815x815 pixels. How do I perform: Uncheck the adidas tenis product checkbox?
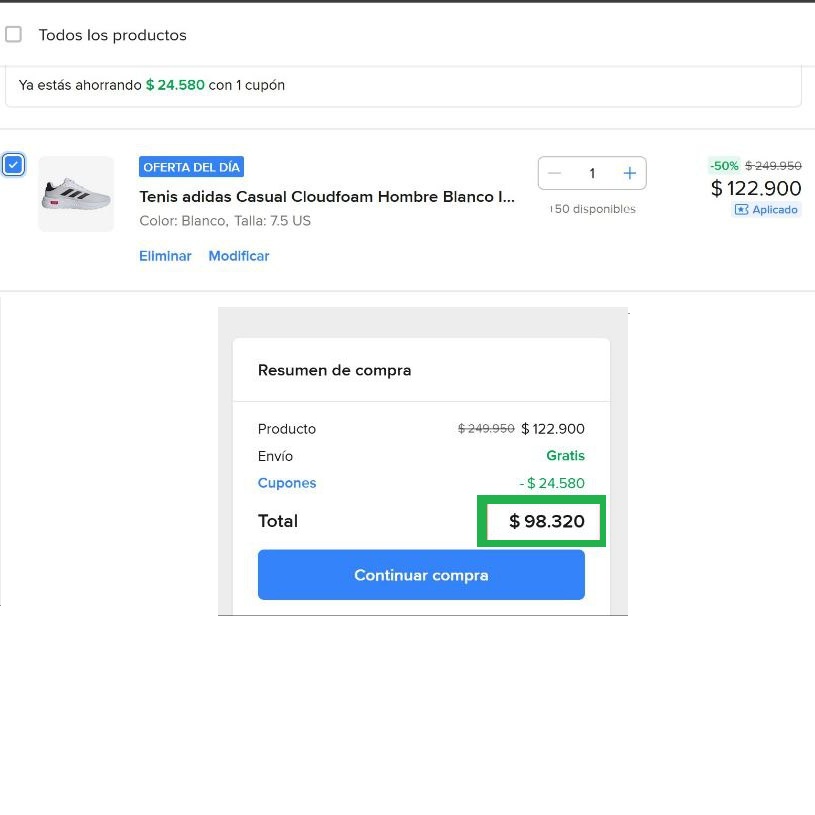pyautogui.click(x=13, y=165)
